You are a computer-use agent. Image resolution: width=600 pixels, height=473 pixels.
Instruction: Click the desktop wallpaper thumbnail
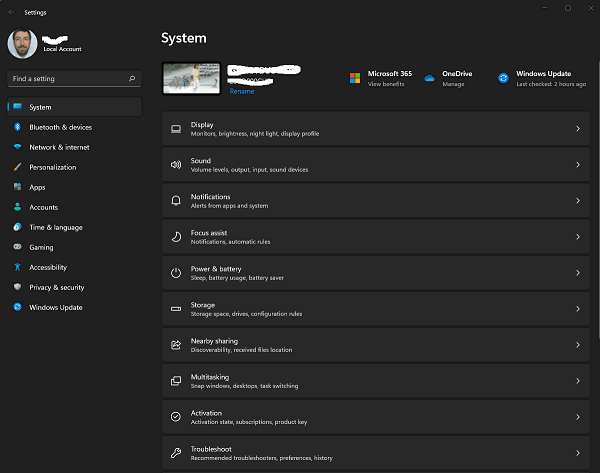click(x=192, y=78)
